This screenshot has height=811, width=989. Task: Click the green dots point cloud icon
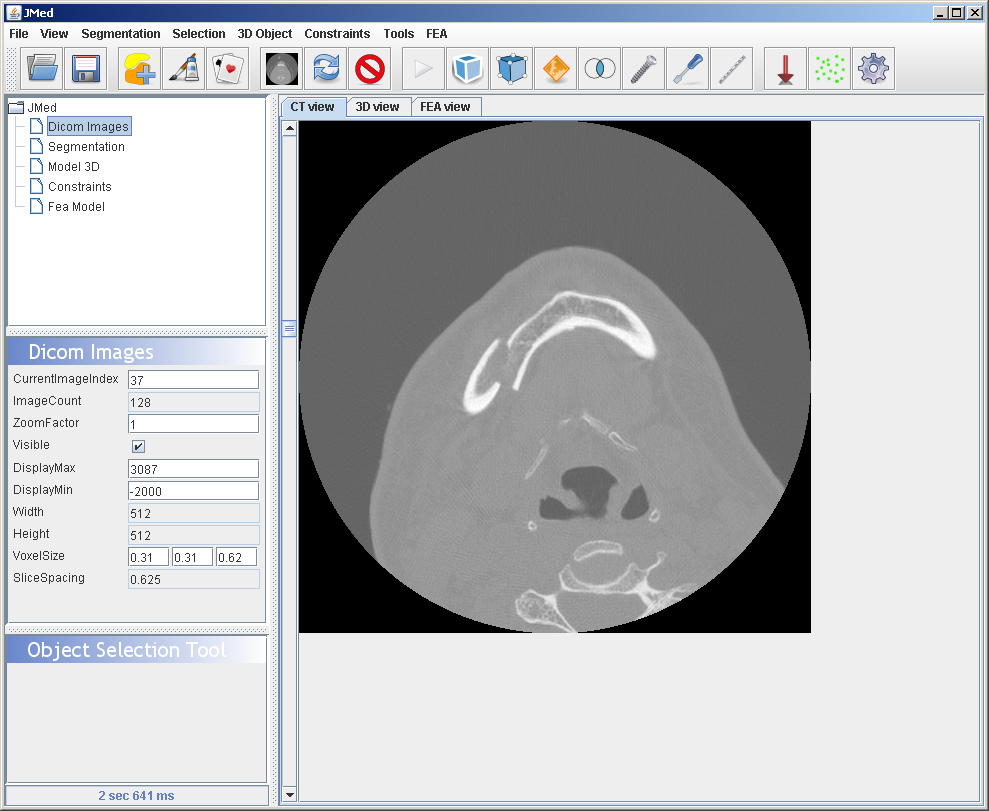pyautogui.click(x=829, y=69)
